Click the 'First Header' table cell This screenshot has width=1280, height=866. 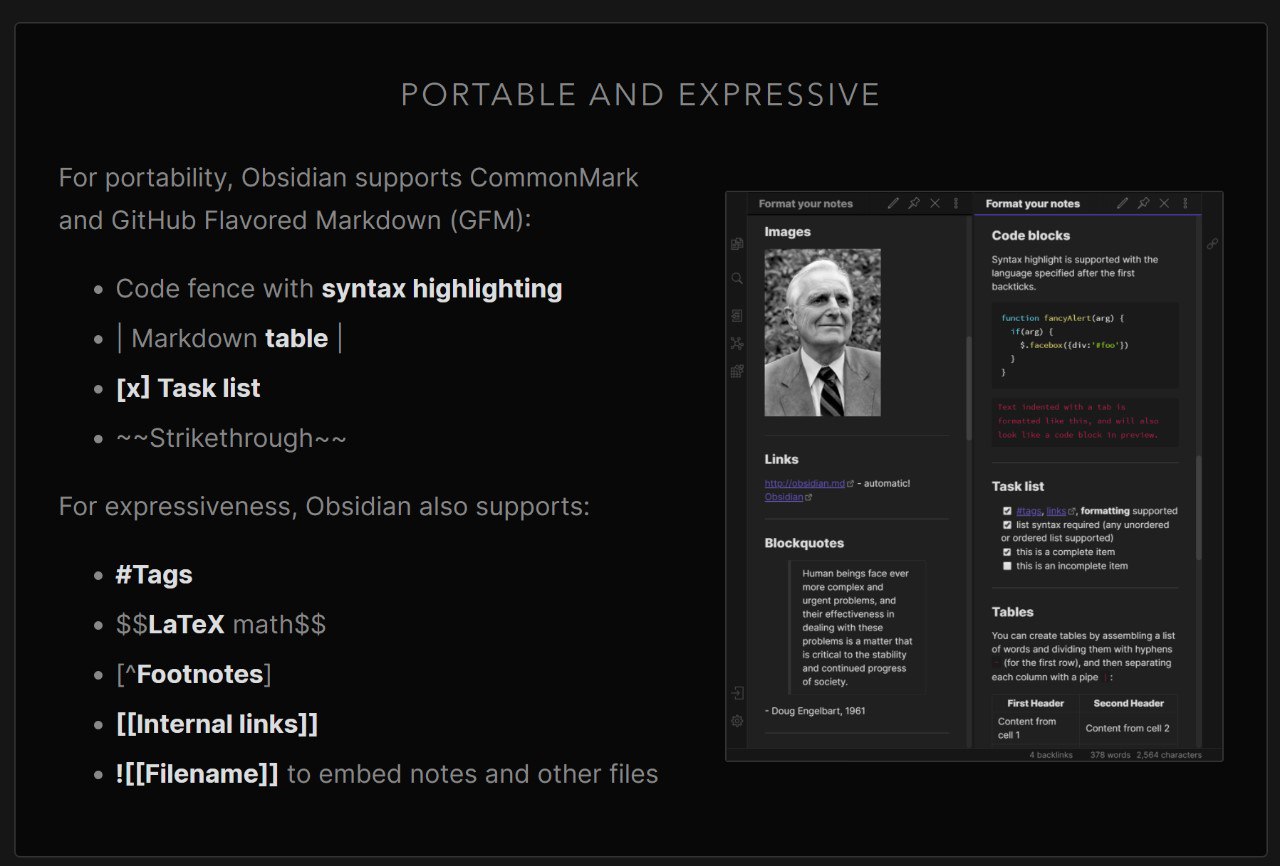[x=1036, y=703]
